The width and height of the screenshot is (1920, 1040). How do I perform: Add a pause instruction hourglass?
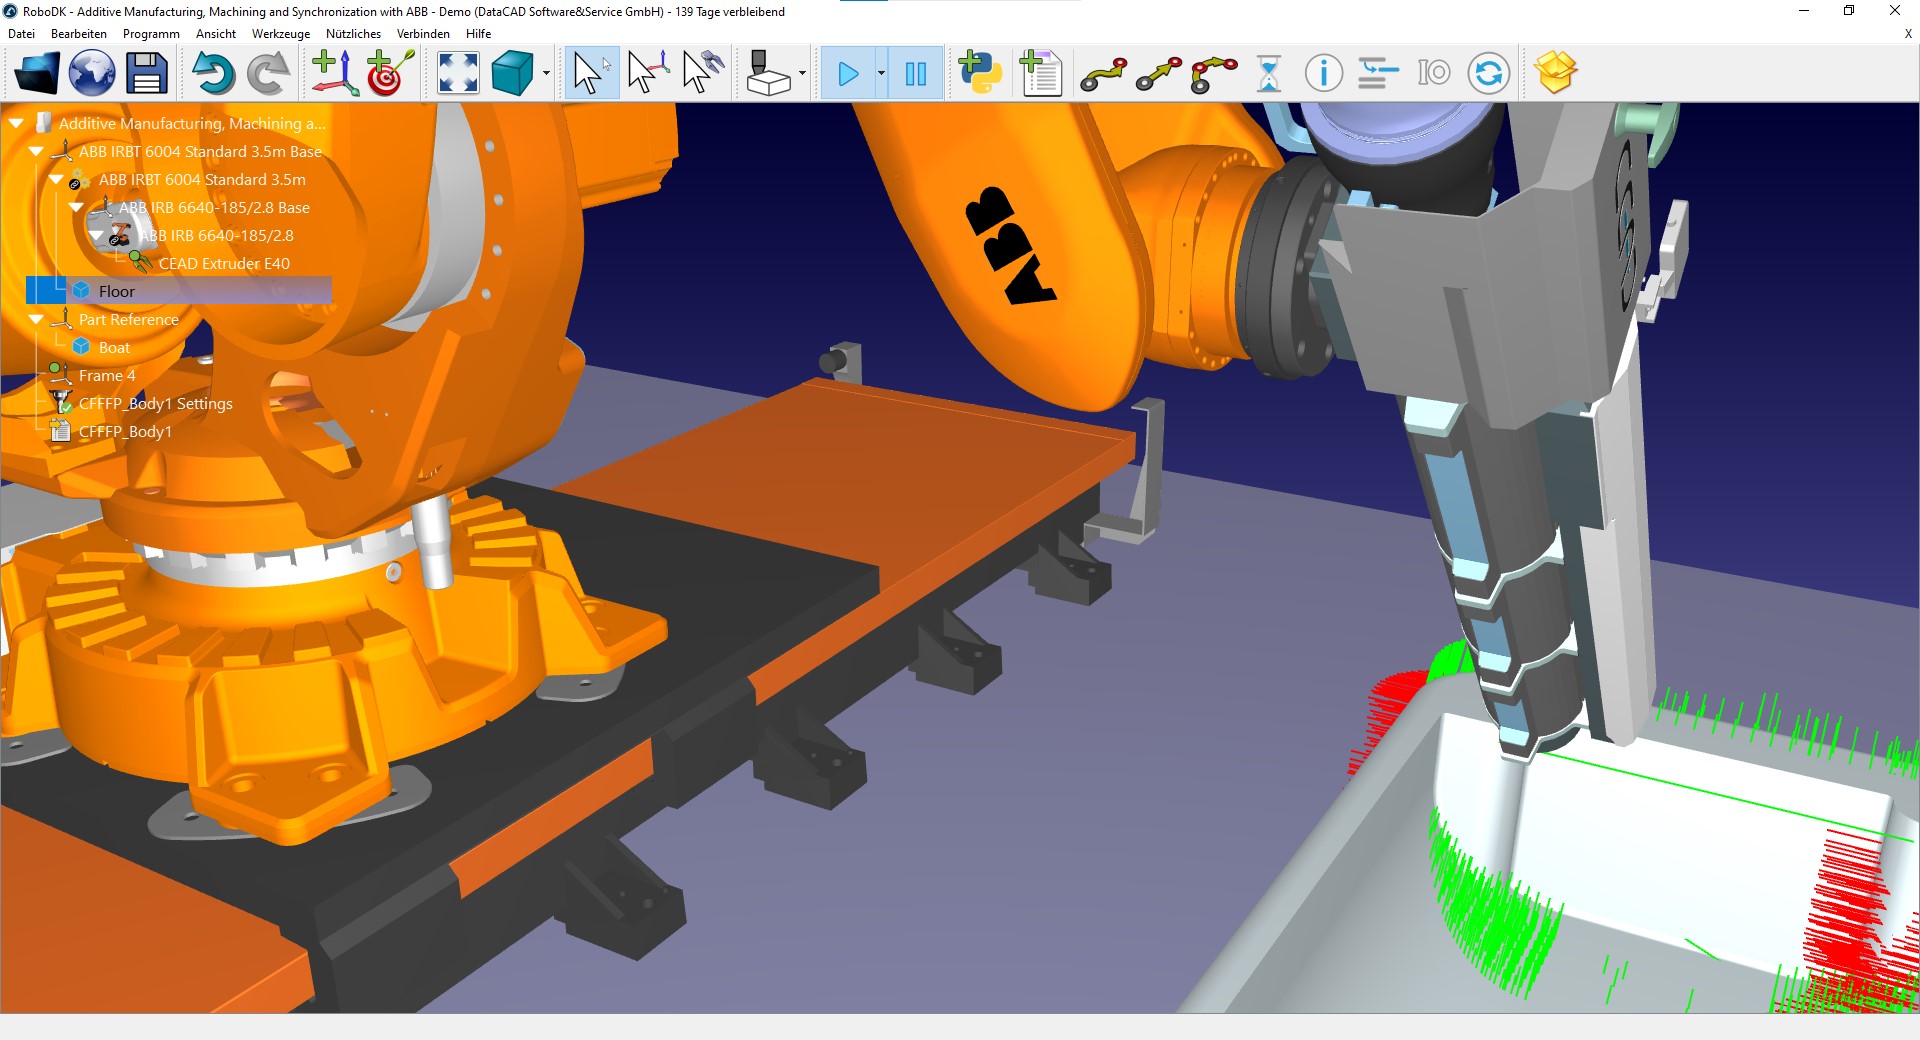[1269, 73]
